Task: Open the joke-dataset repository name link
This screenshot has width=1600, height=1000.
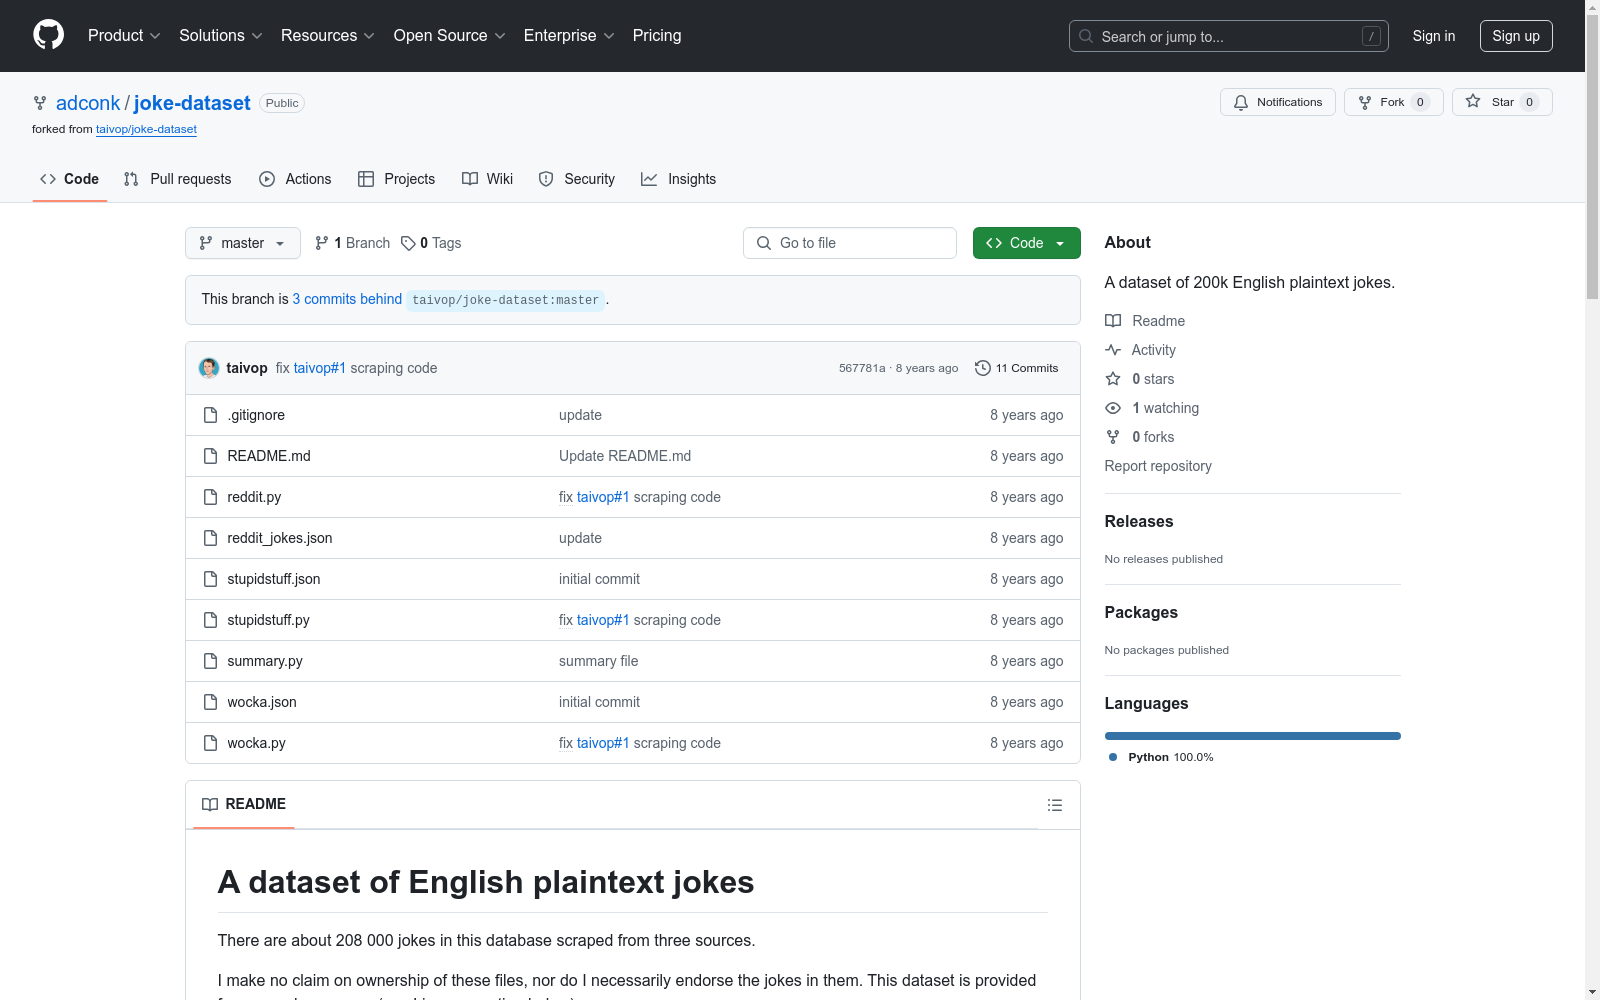Action: 192,103
